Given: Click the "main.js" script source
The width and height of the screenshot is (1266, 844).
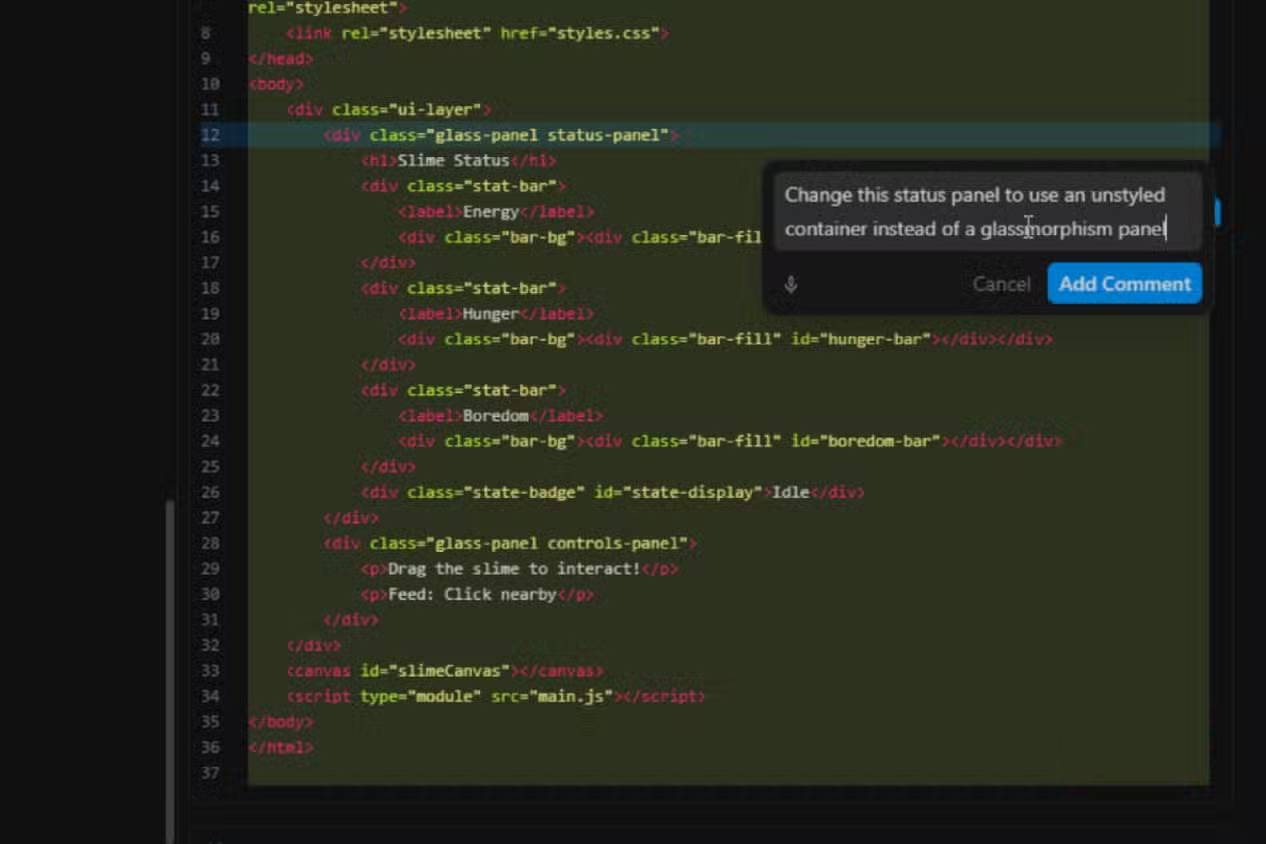Looking at the screenshot, I should coord(571,696).
